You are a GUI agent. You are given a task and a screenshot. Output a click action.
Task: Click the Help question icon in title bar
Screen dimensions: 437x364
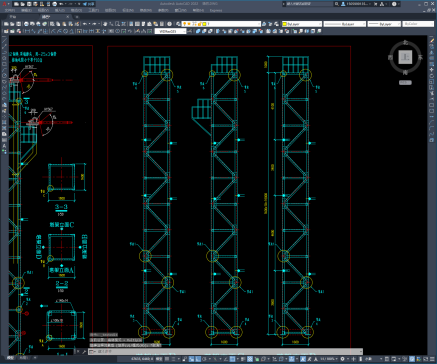[x=394, y=4]
